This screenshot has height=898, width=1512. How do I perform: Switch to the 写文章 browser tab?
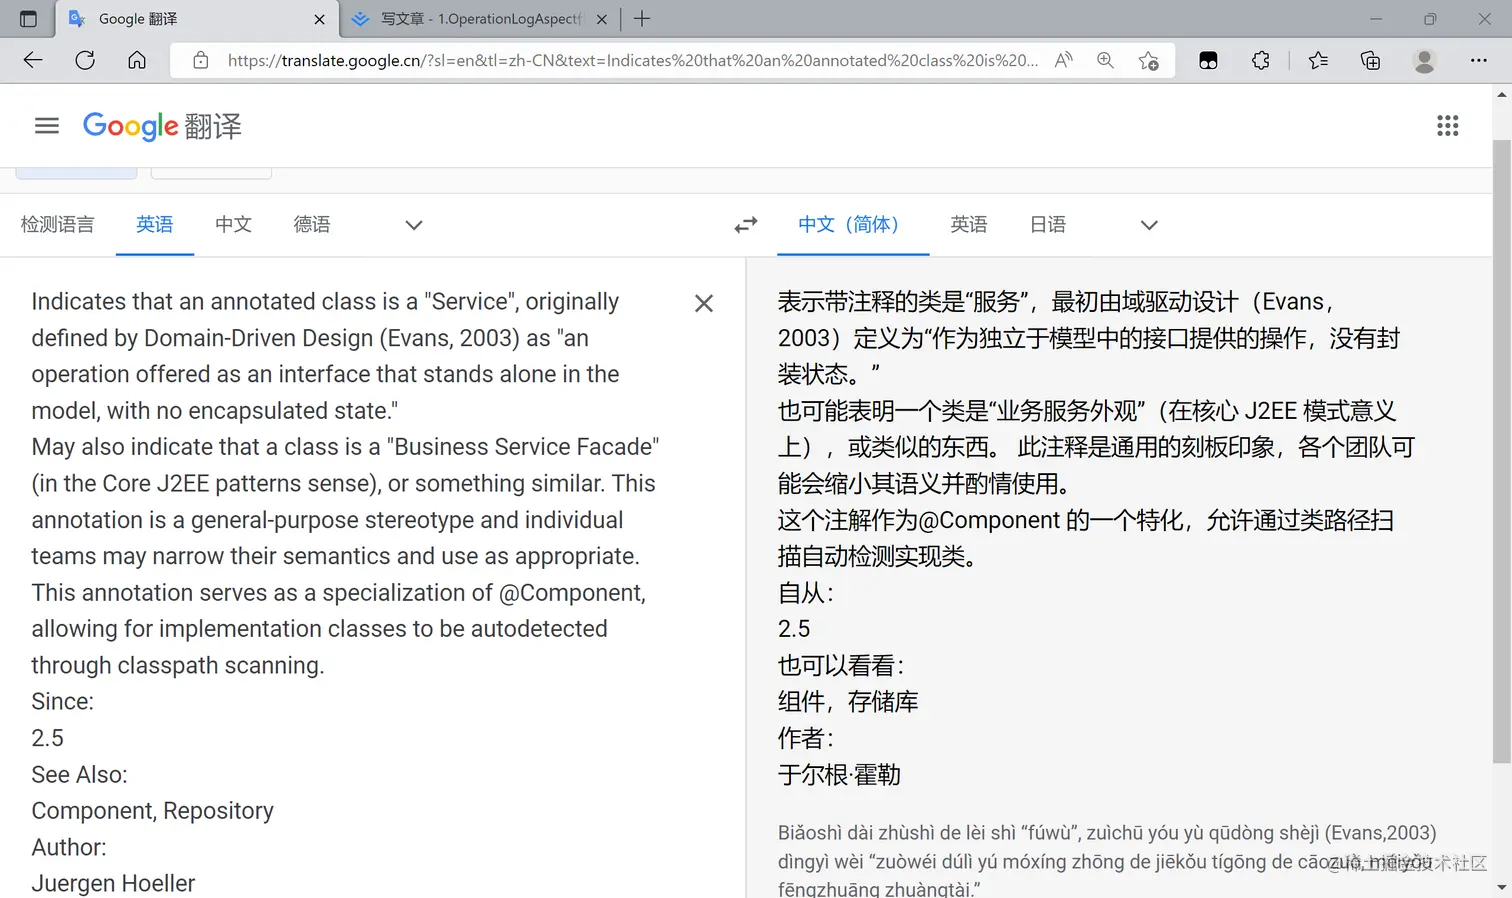[x=480, y=19]
